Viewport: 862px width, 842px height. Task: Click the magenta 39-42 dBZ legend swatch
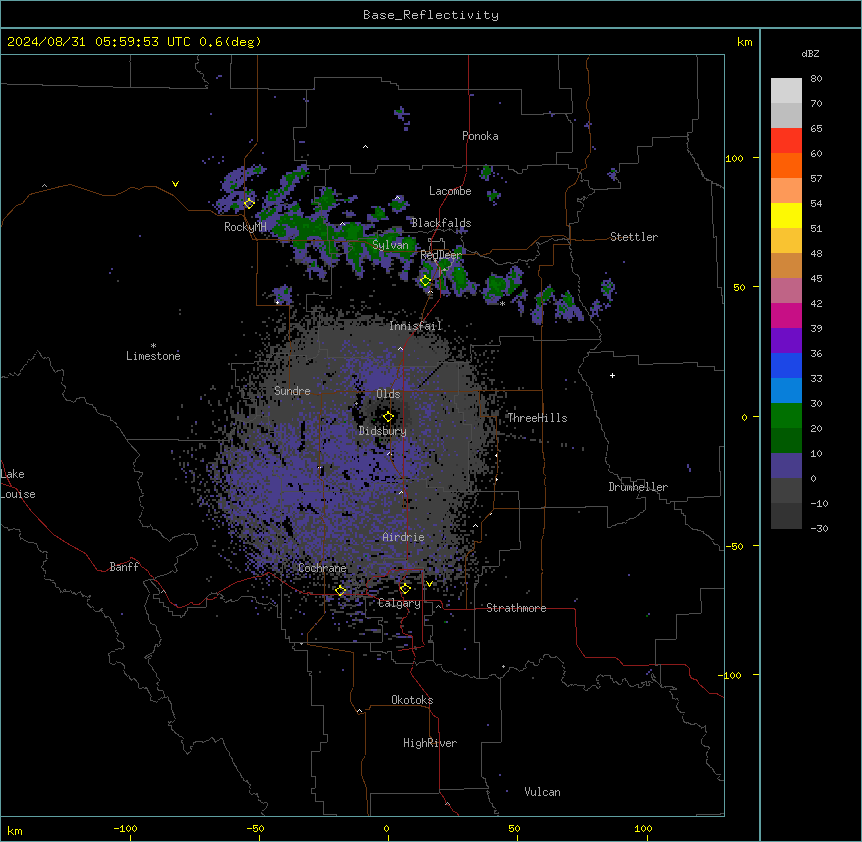tap(786, 315)
